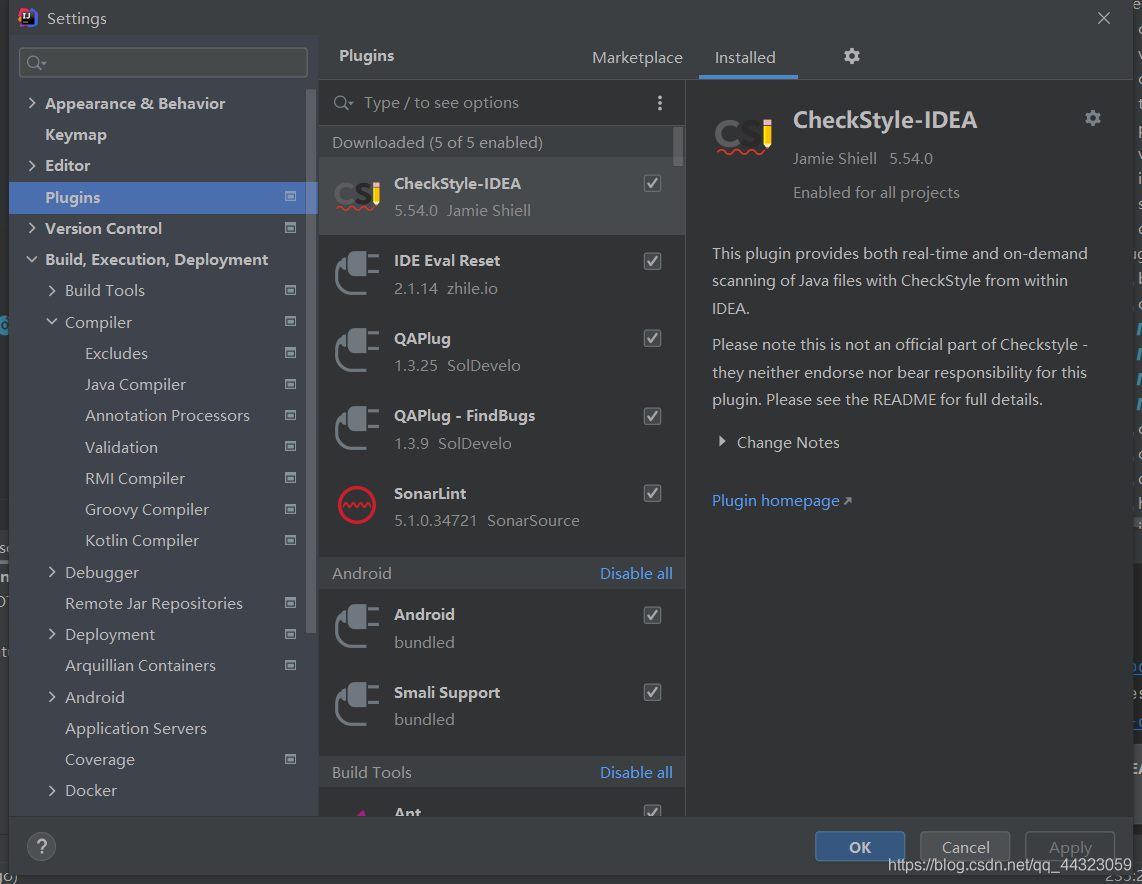The width and height of the screenshot is (1142, 884).
Task: Click project-level icon beside Plugins
Action: click(290, 197)
